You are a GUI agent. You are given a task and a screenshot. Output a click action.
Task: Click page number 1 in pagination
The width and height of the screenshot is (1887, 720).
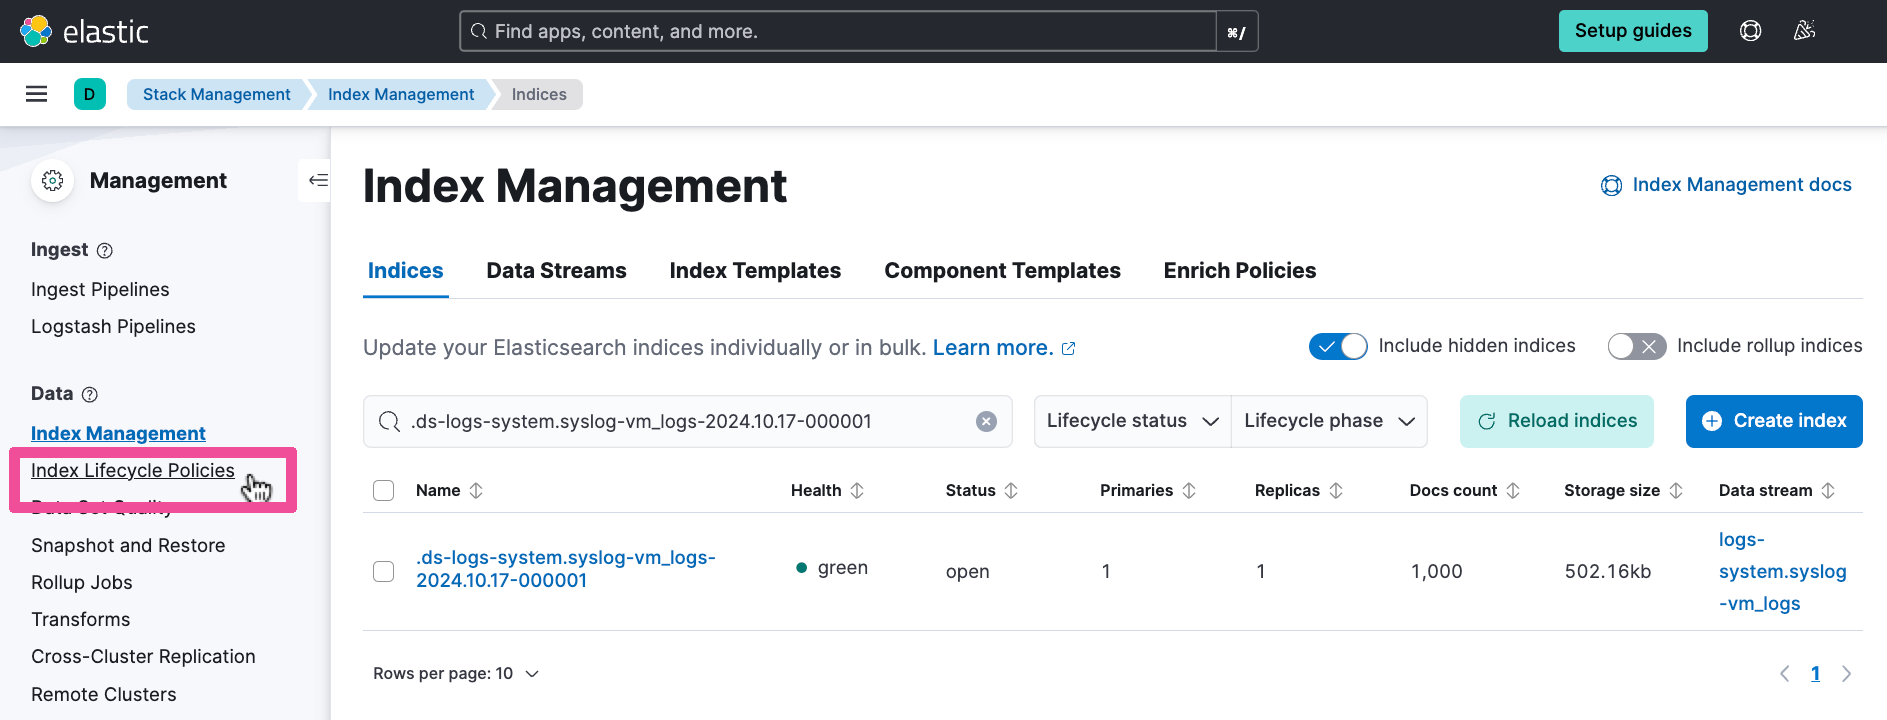point(1815,674)
